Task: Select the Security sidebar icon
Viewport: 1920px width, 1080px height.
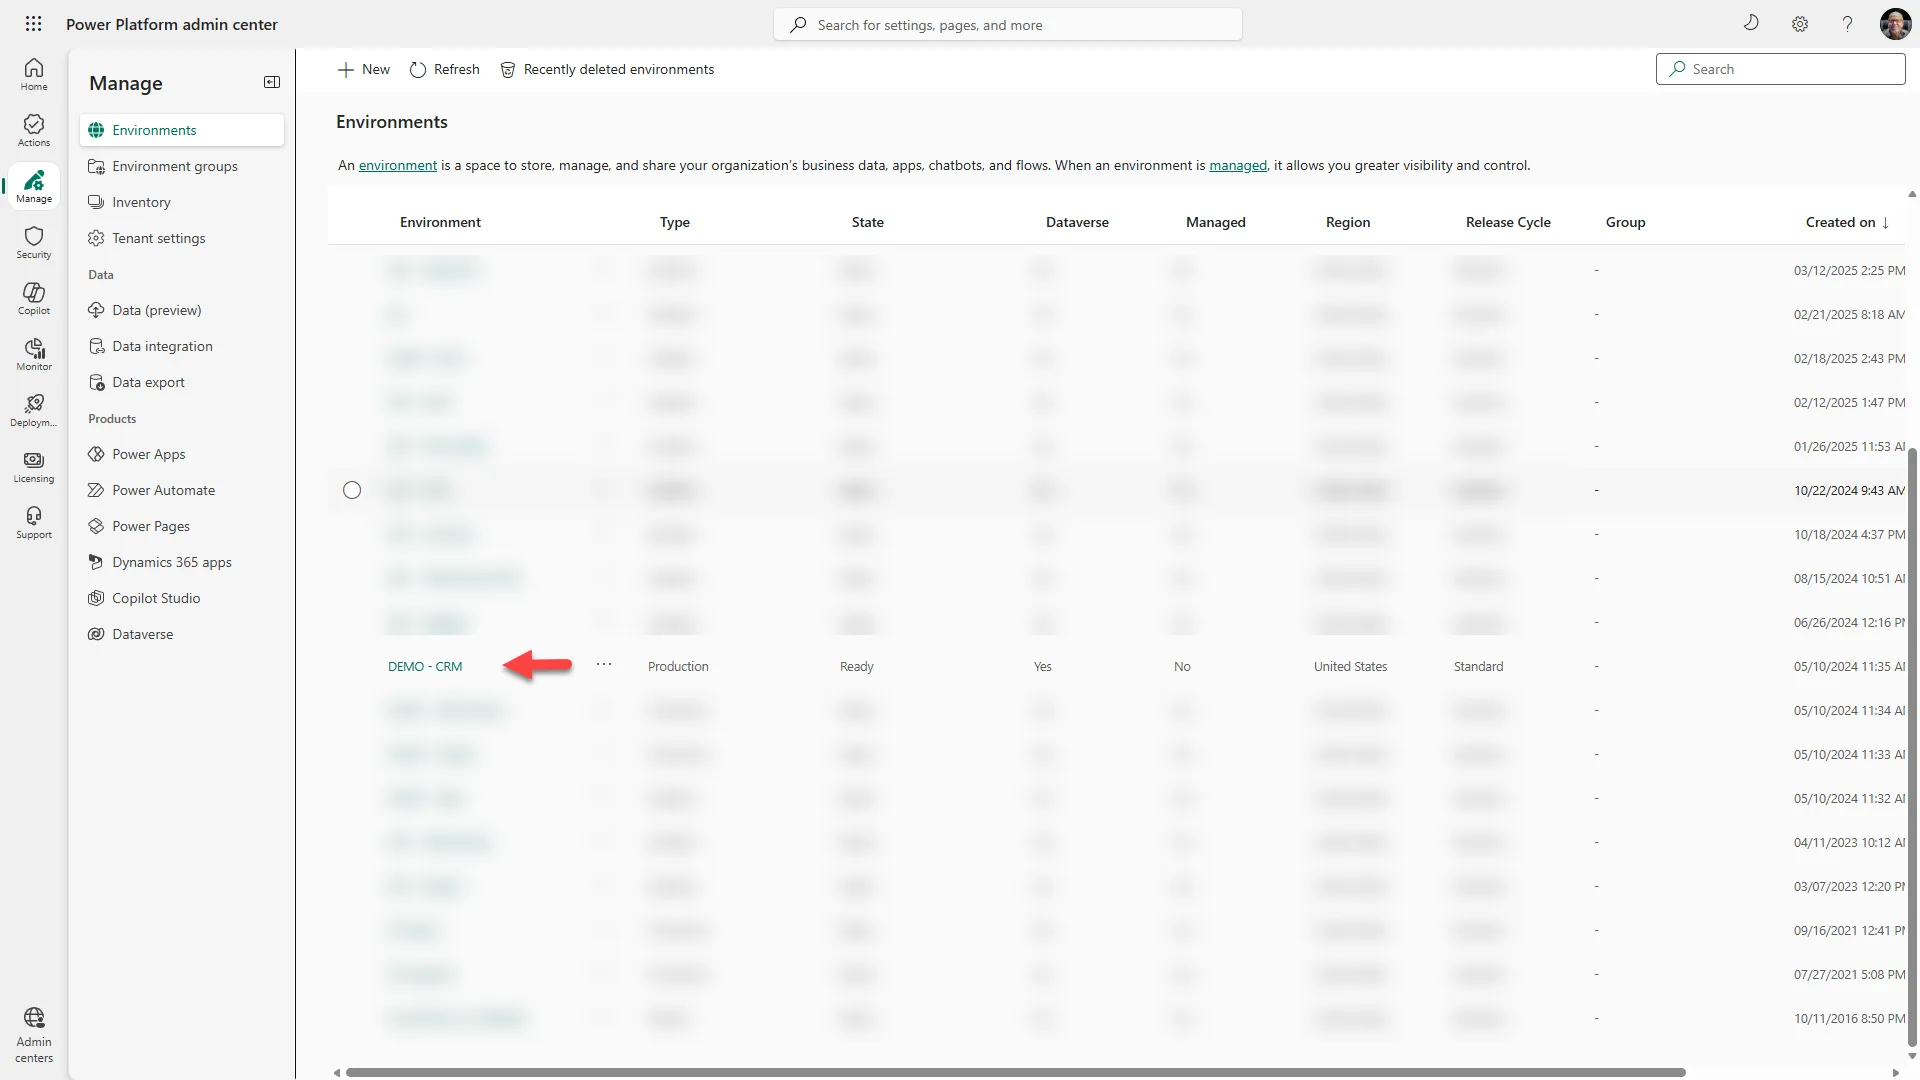Action: 33,241
